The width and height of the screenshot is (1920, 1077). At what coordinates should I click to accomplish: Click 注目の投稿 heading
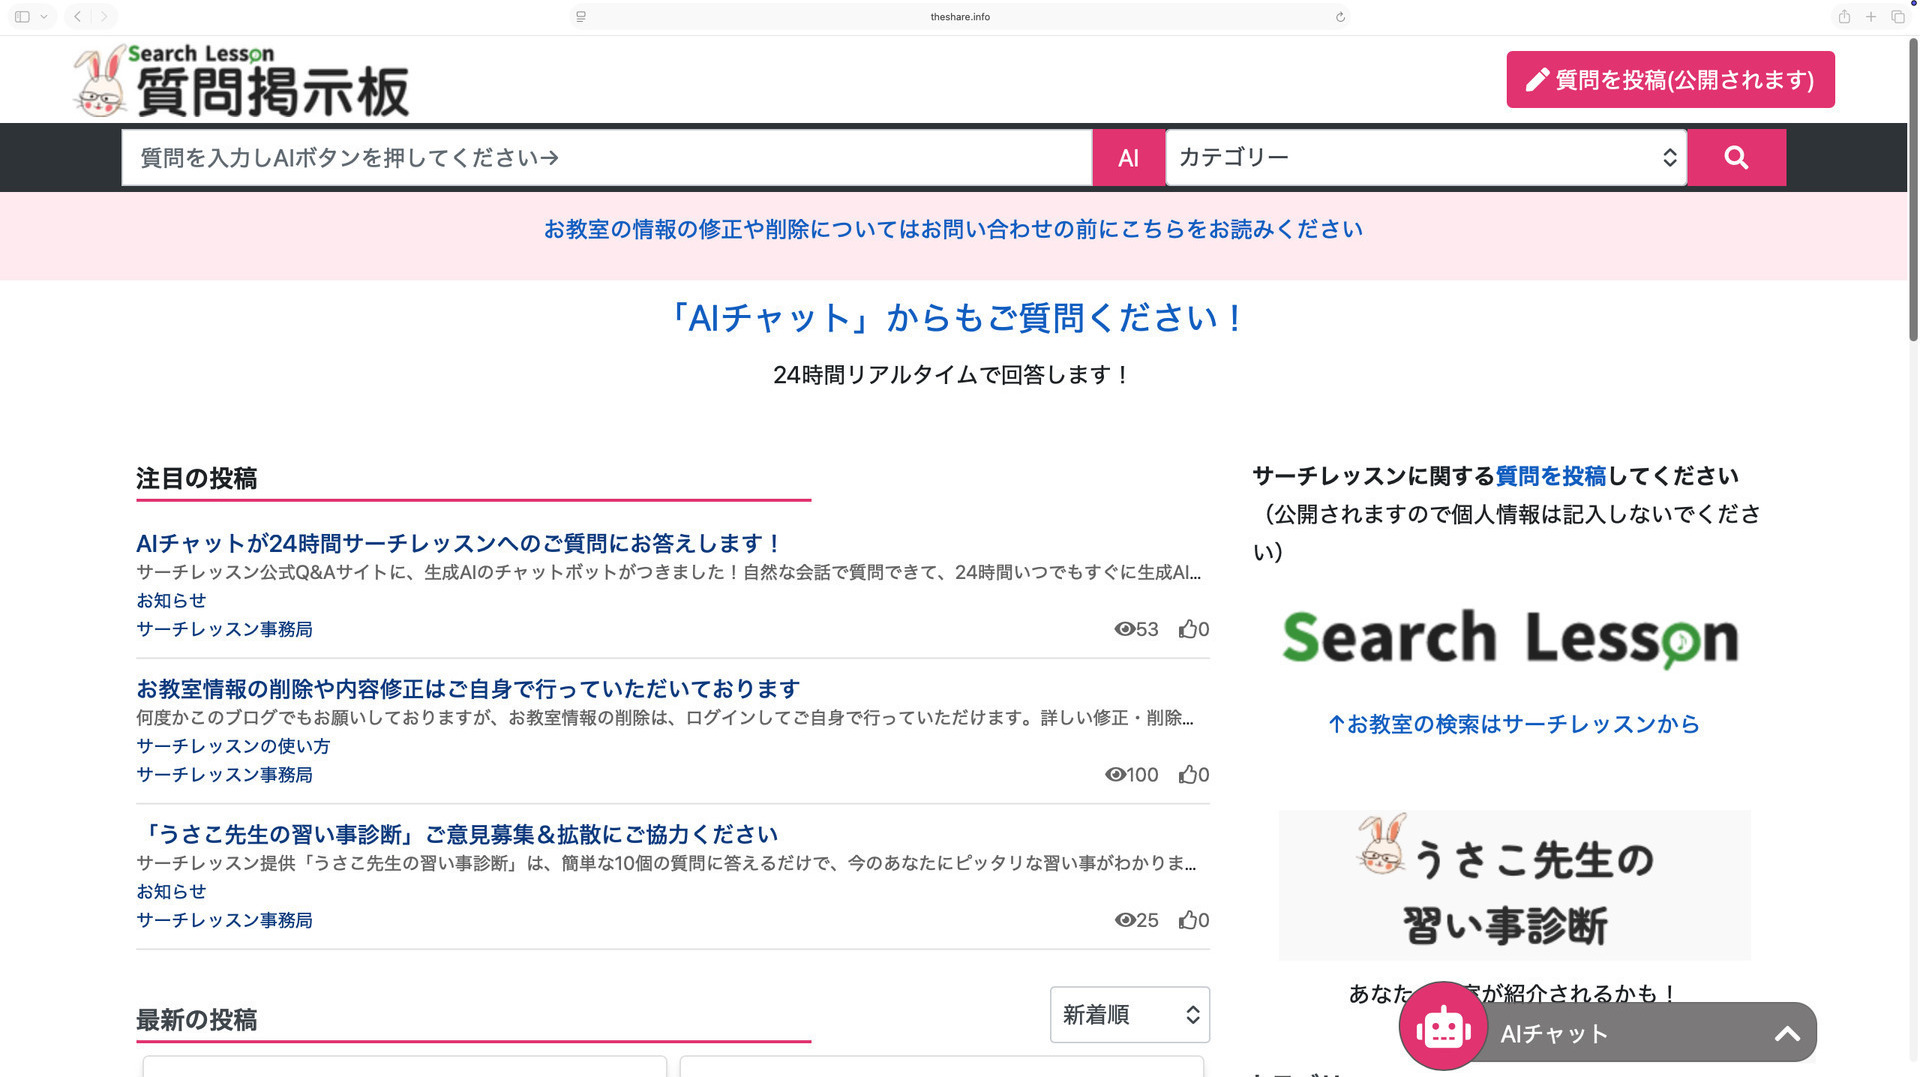click(197, 479)
